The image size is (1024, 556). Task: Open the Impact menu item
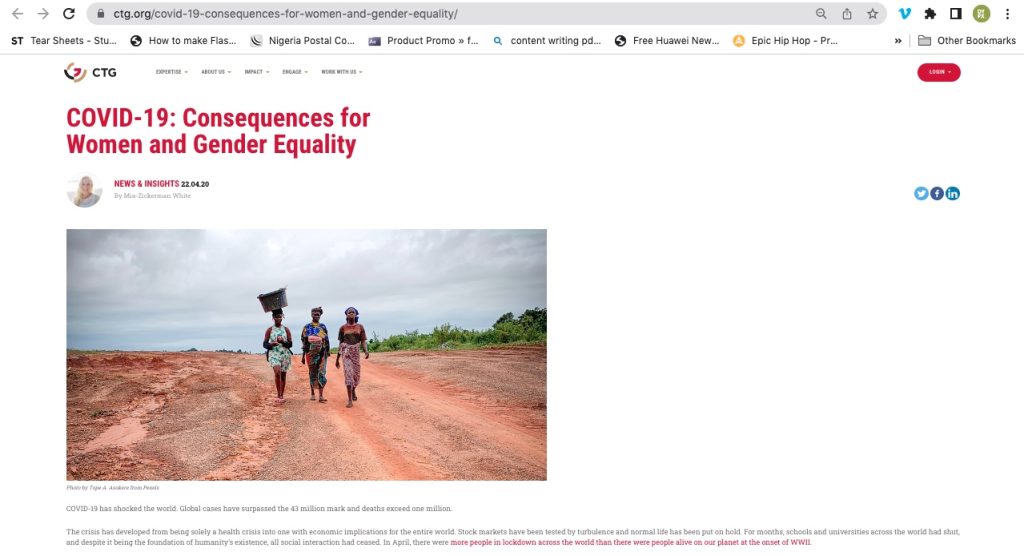257,72
